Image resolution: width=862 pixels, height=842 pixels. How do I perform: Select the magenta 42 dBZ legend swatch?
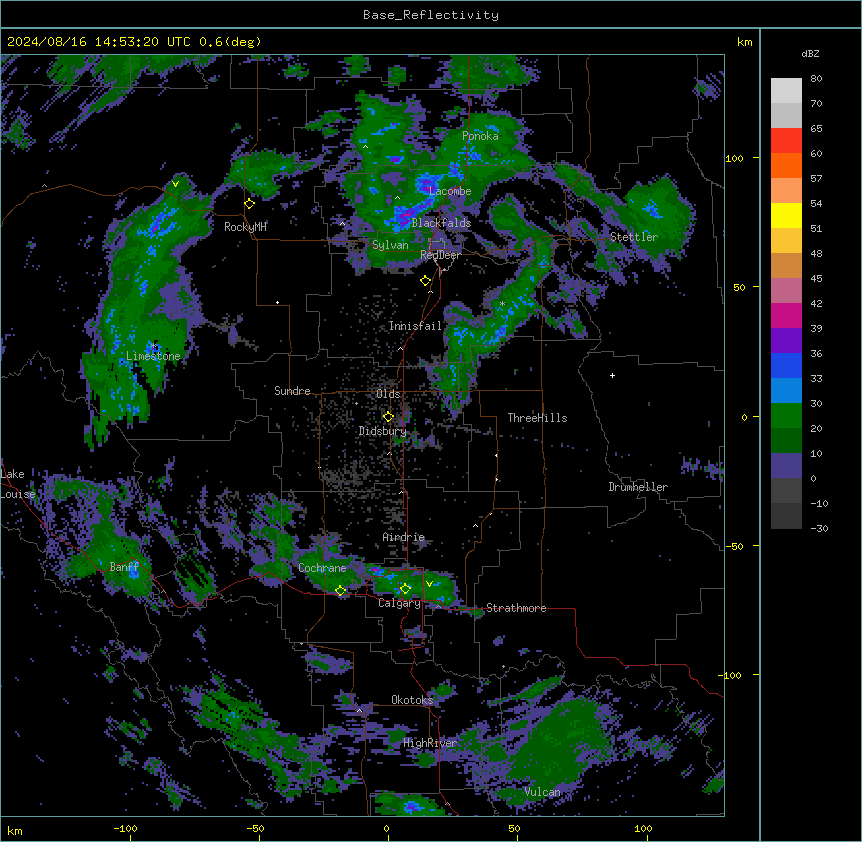pyautogui.click(x=786, y=315)
